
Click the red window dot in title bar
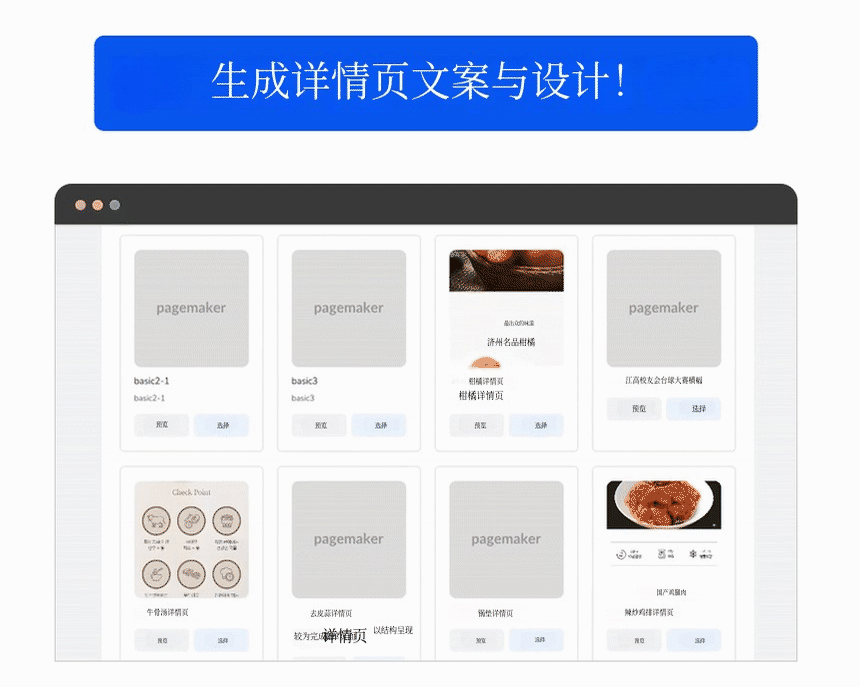pyautogui.click(x=80, y=205)
